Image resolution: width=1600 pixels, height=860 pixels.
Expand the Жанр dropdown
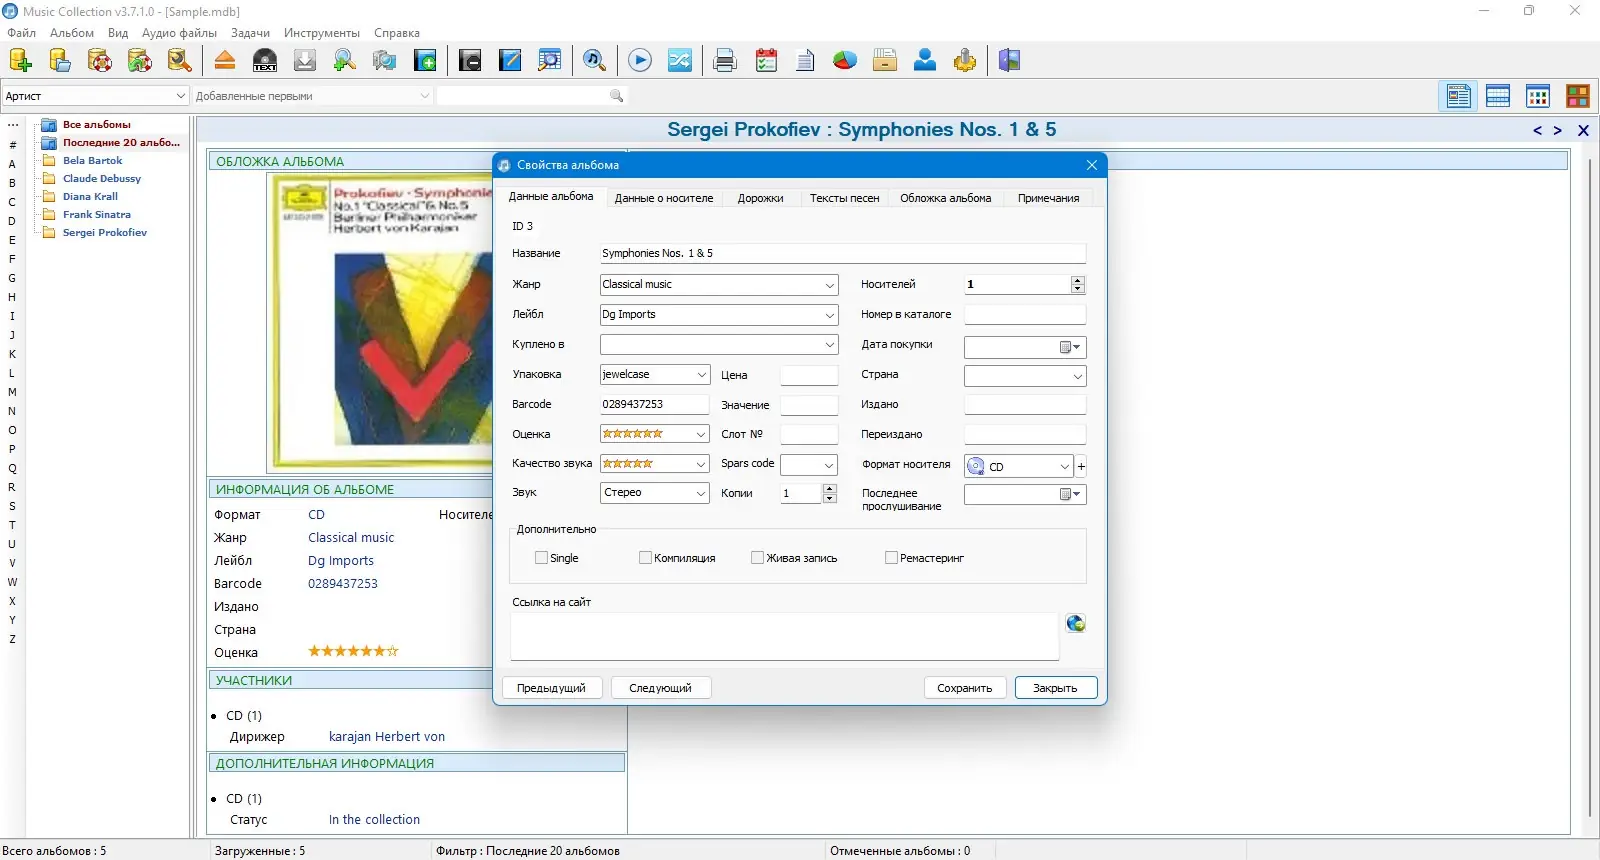click(830, 285)
